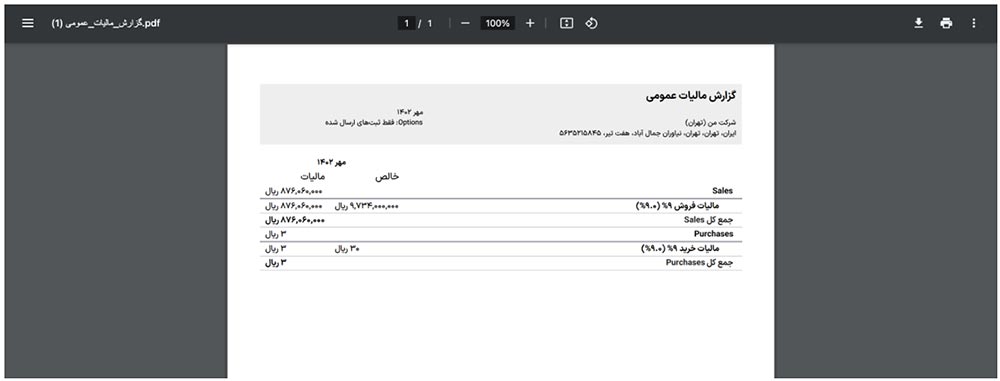This screenshot has width=1000, height=381.
Task: Open the sidebar hamburger menu
Action: [28, 23]
